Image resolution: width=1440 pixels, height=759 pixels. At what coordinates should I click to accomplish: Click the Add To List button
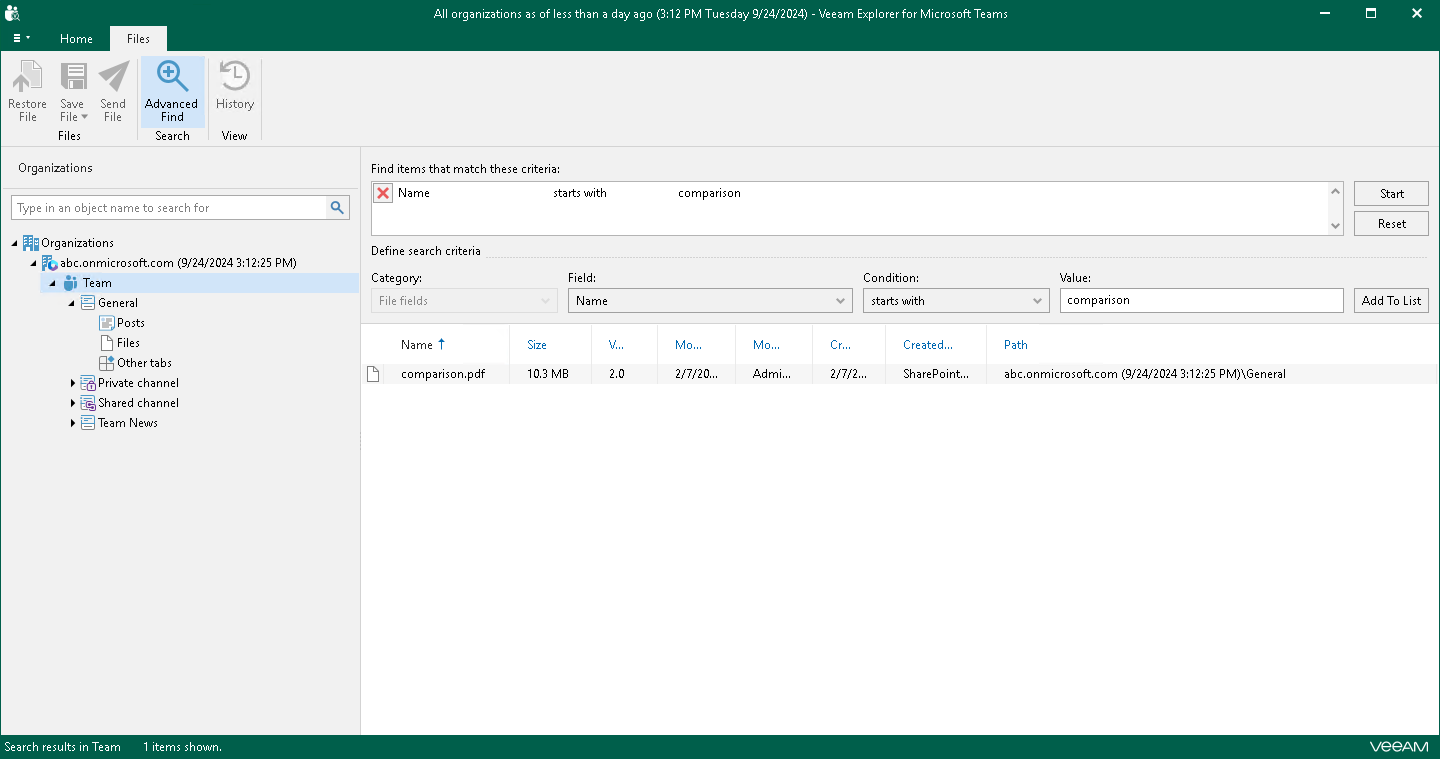(1390, 301)
